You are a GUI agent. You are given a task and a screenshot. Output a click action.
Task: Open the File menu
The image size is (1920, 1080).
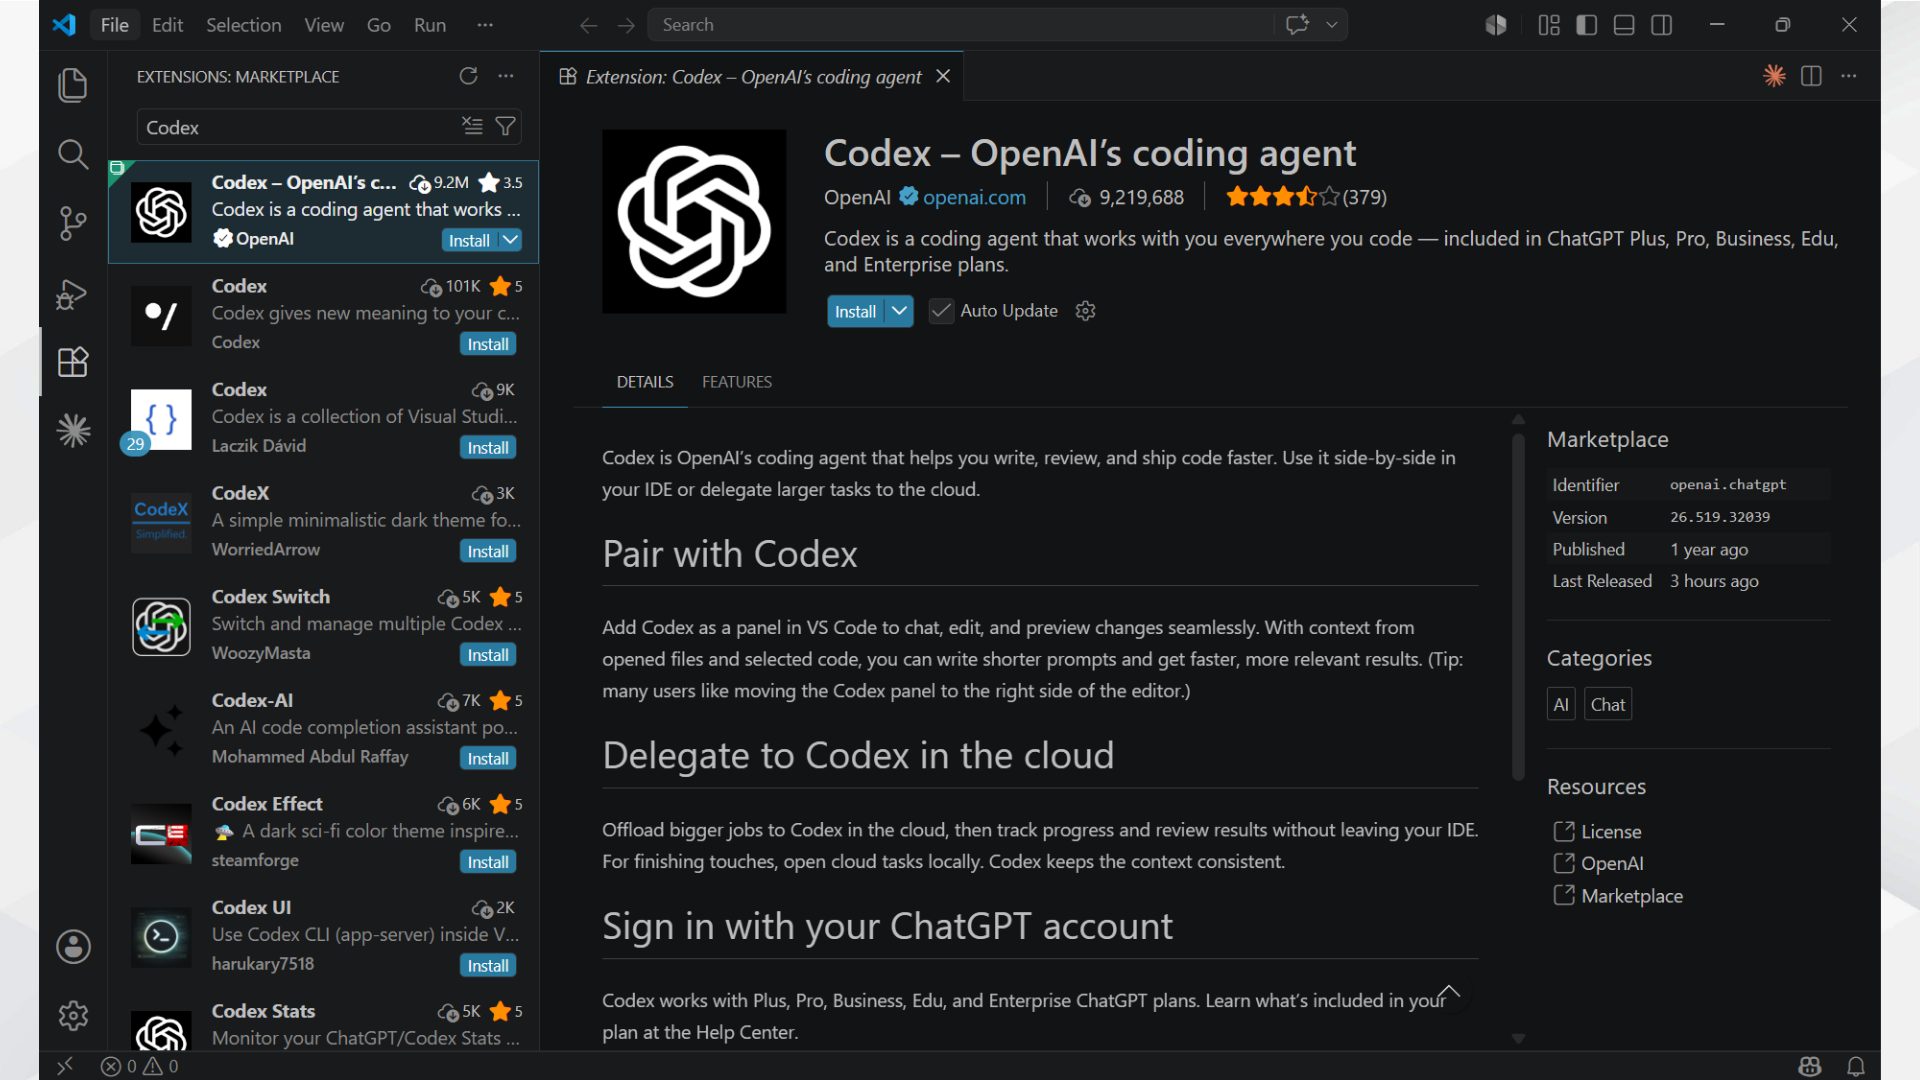[x=115, y=25]
